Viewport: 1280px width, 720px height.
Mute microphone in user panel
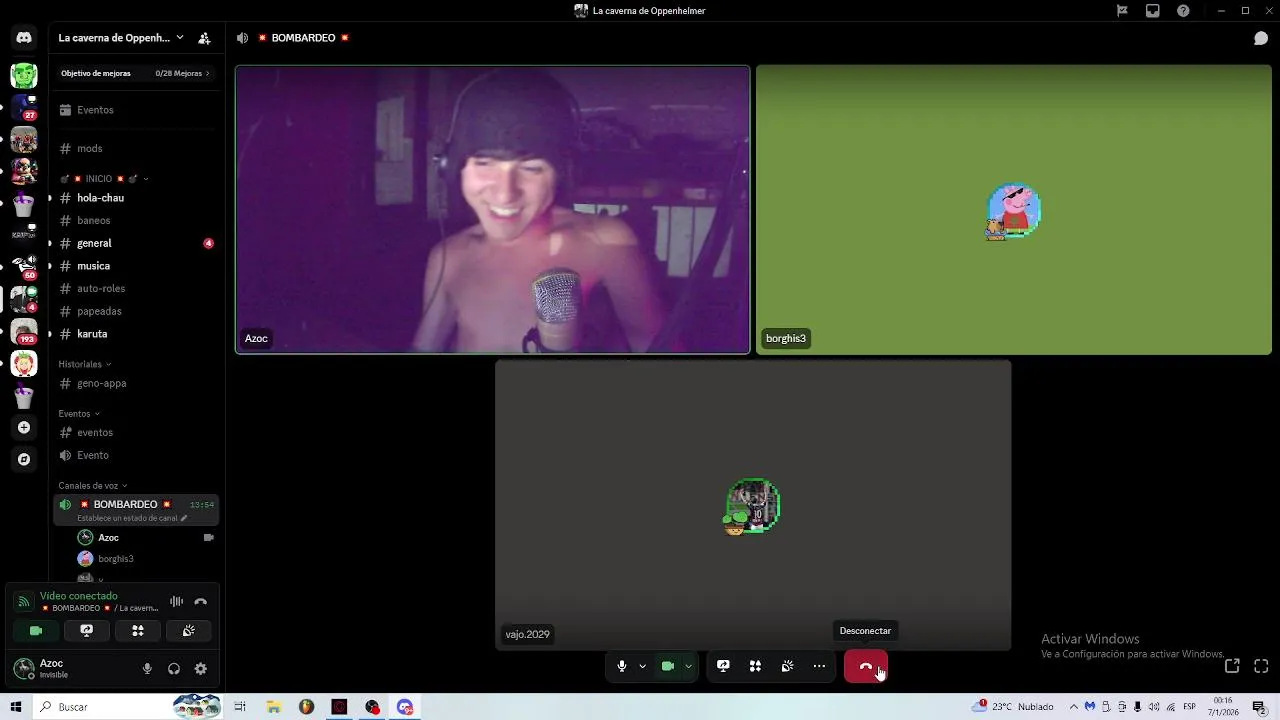147,669
